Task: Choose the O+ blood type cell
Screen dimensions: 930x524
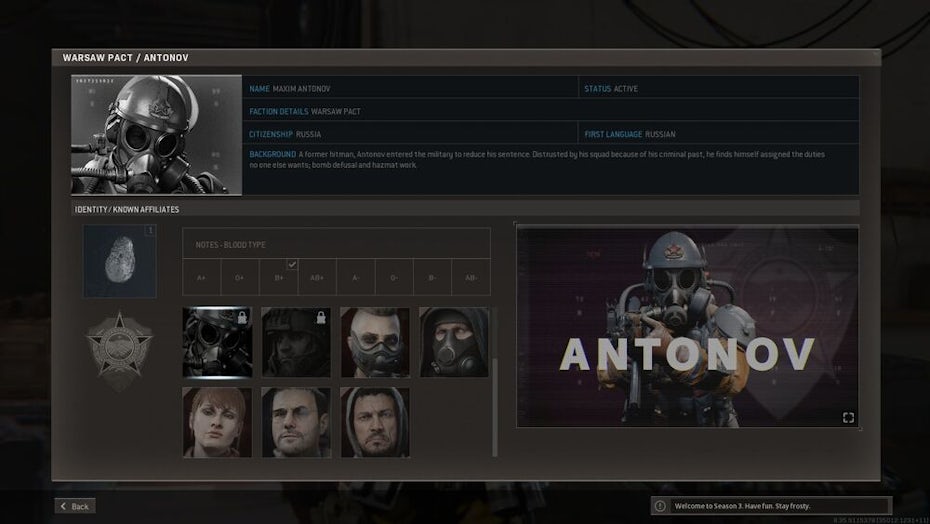Action: (240, 277)
